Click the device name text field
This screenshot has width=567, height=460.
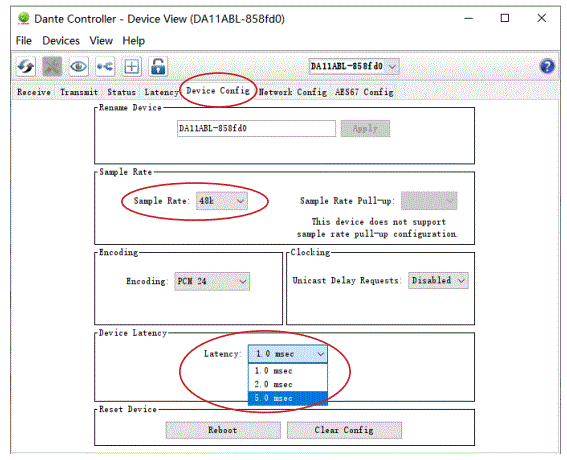click(256, 128)
